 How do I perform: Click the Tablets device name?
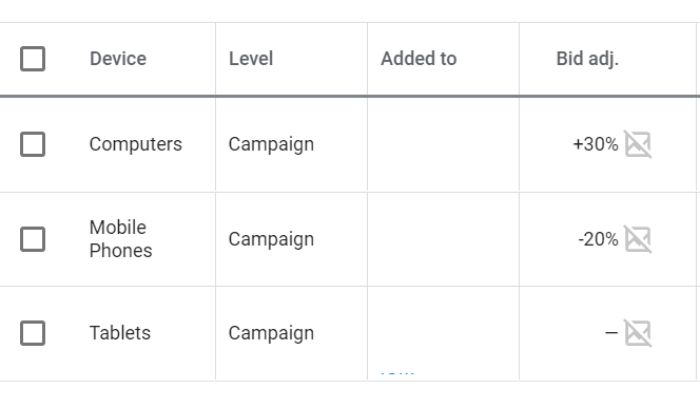point(120,333)
